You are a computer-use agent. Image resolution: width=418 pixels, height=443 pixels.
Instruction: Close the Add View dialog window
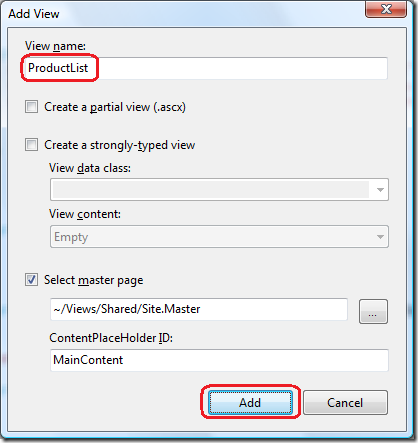coord(386,9)
